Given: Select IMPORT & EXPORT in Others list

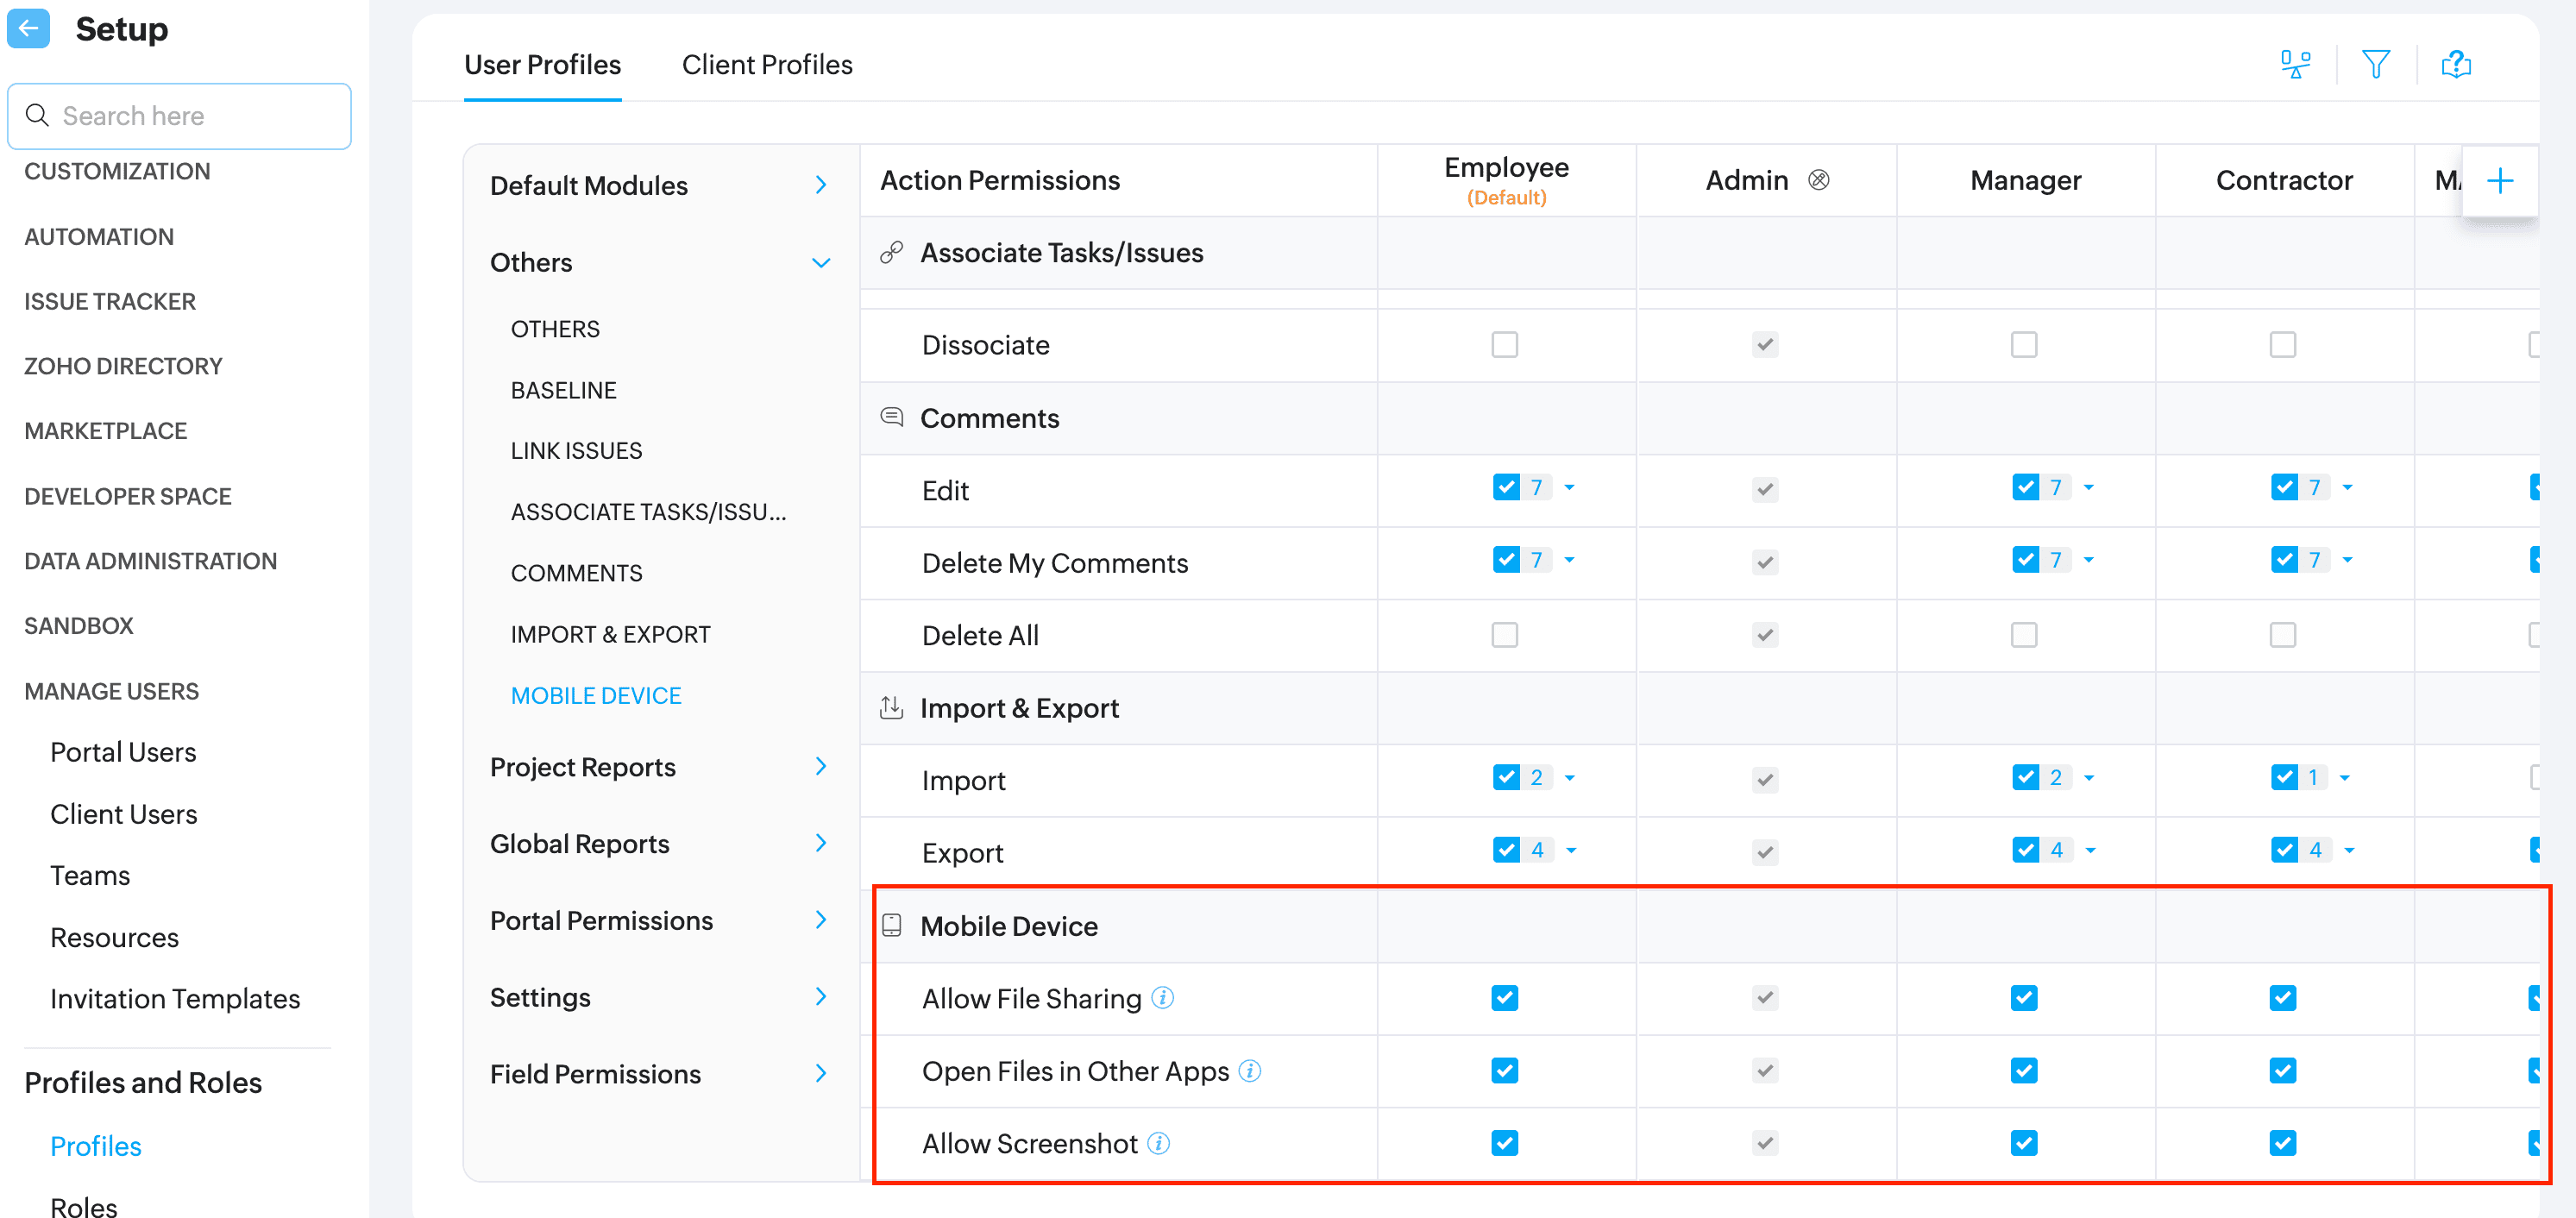Looking at the screenshot, I should [610, 634].
